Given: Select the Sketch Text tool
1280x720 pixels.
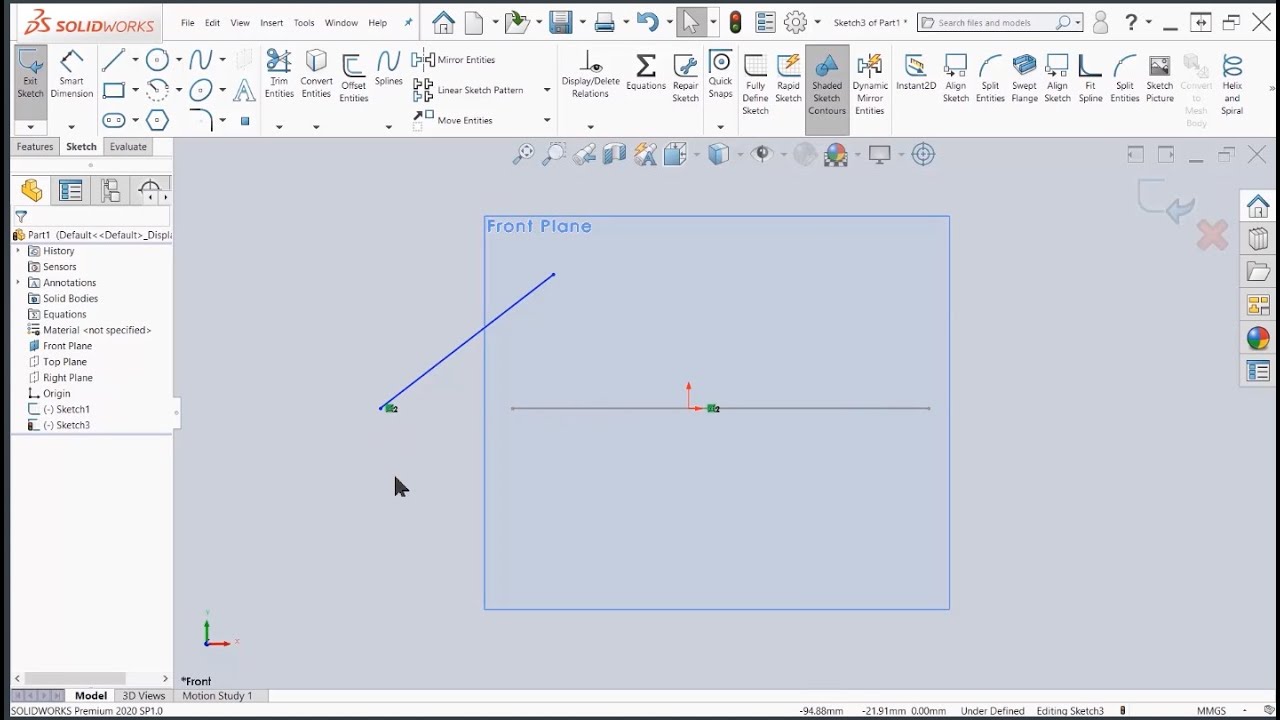Looking at the screenshot, I should coord(244,91).
